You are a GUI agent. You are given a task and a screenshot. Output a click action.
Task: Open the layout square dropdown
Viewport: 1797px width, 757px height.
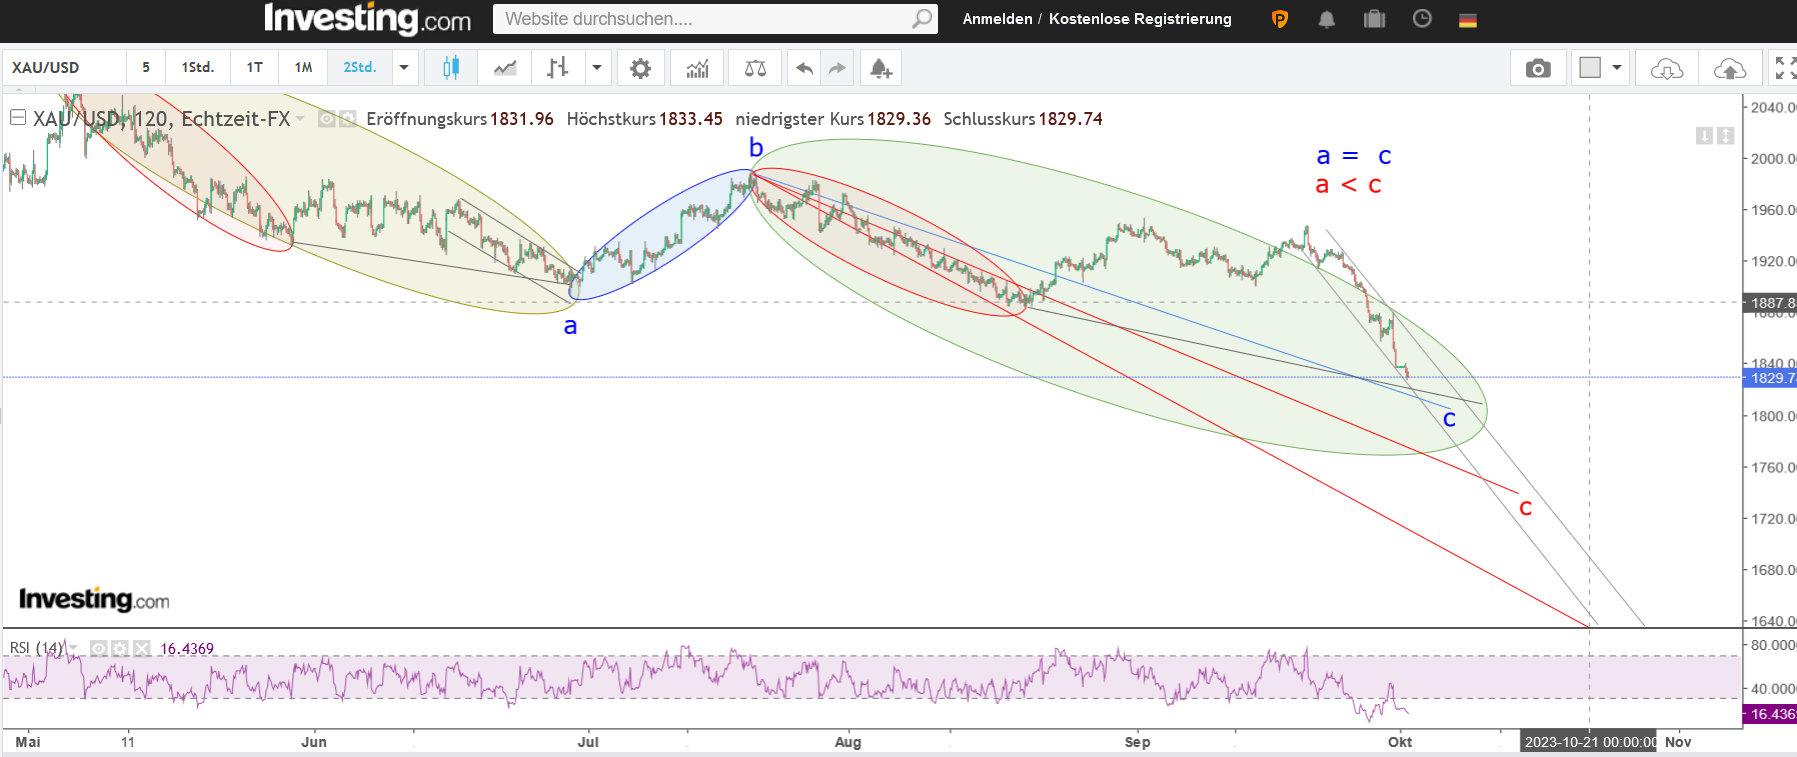pos(1601,68)
